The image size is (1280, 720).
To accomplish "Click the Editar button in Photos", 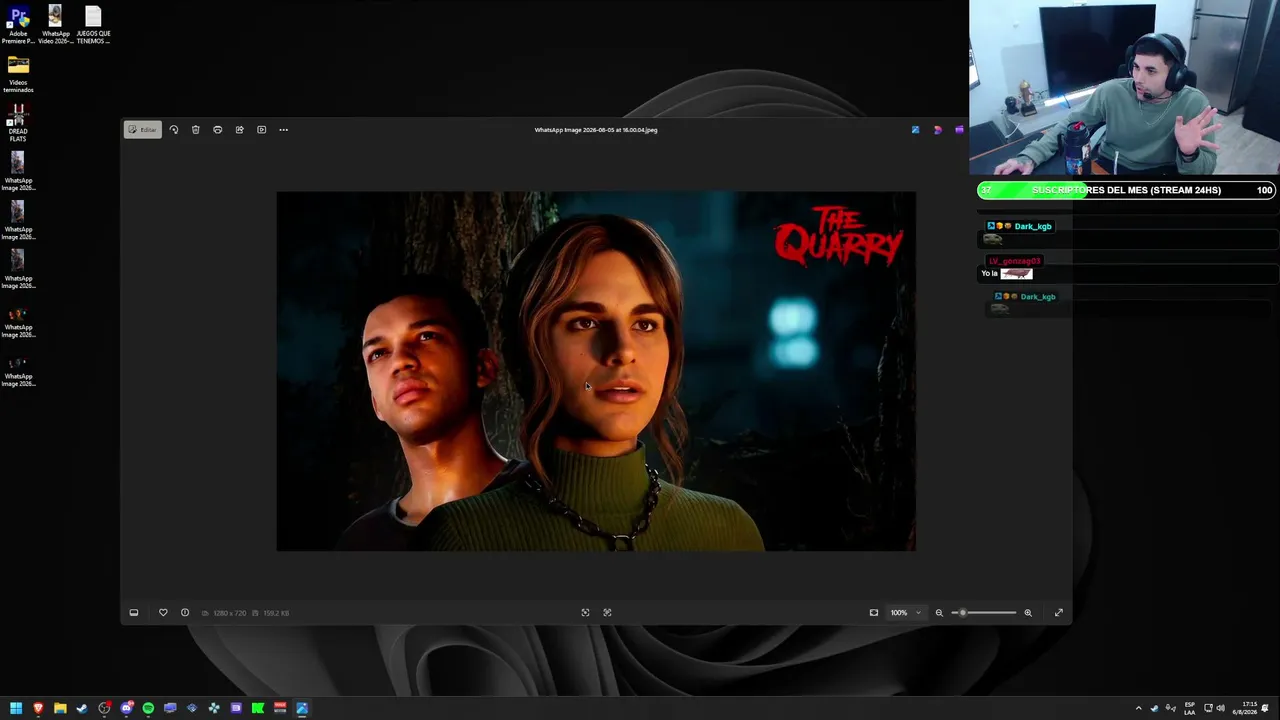I will [x=142, y=130].
